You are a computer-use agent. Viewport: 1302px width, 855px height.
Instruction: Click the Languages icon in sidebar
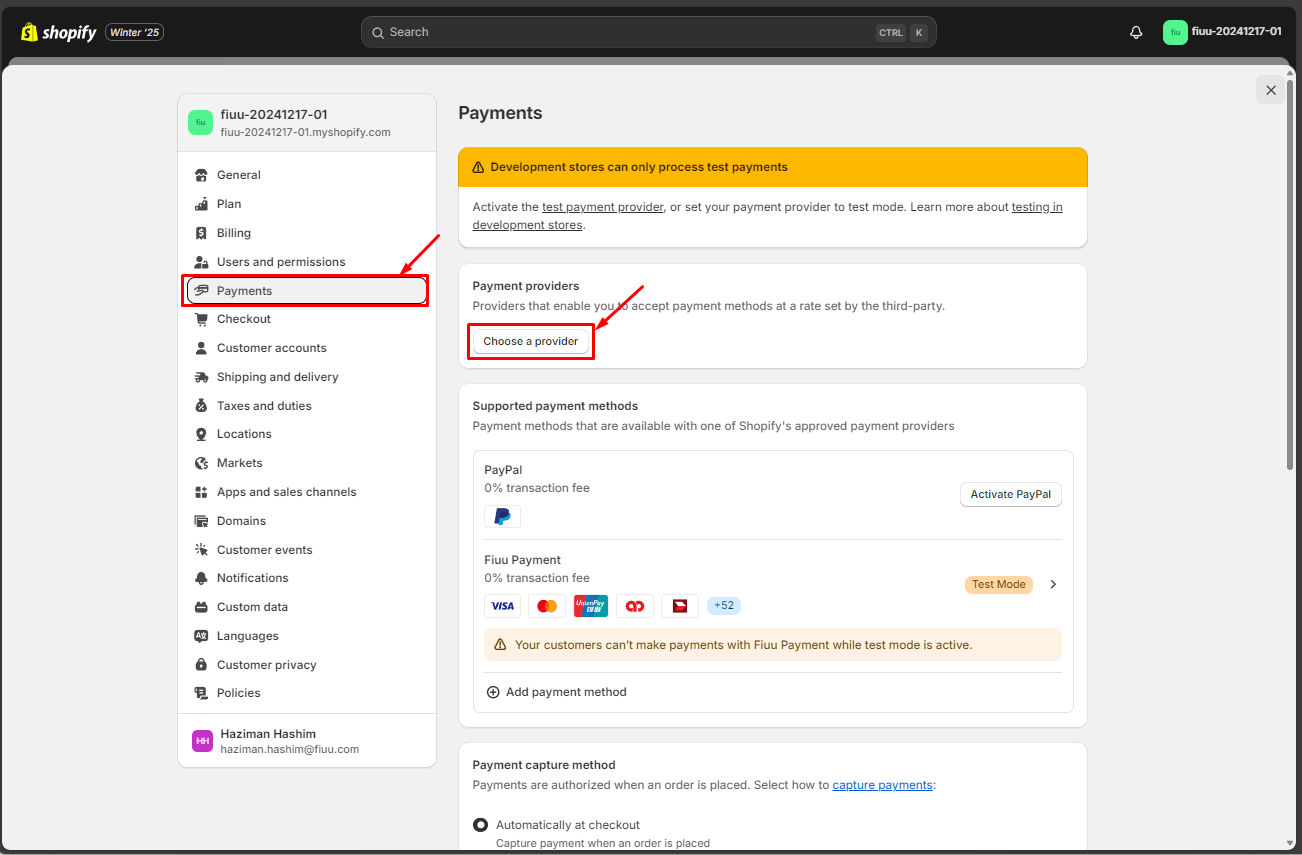pyautogui.click(x=200, y=636)
